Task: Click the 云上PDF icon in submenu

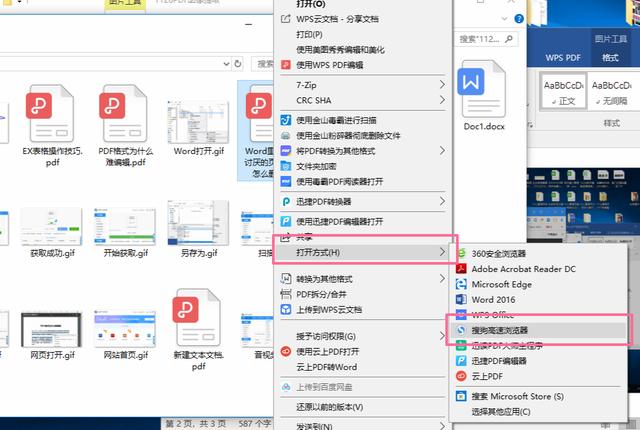Action: point(461,376)
